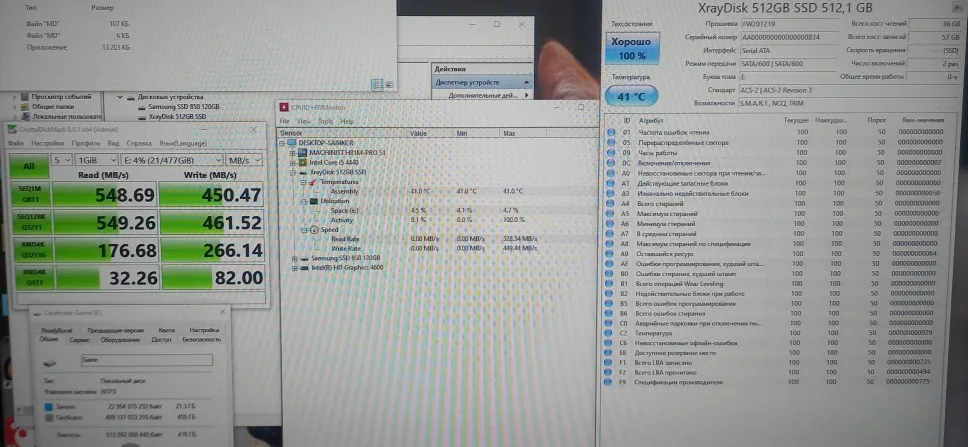968x447 pixels.
Task: Click the Sensor column header
Action: pyautogui.click(x=343, y=133)
